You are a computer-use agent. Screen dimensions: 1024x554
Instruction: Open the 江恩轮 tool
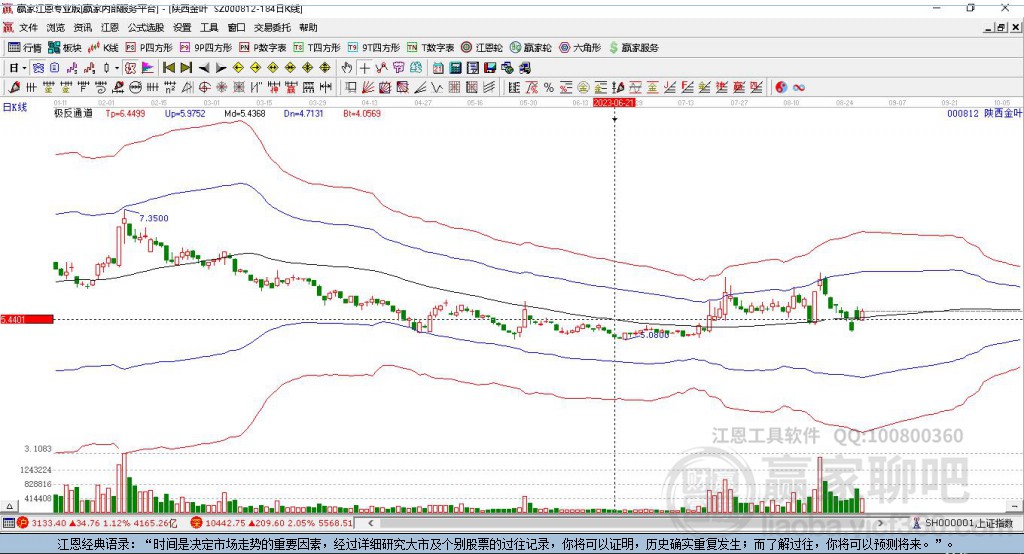[482, 48]
